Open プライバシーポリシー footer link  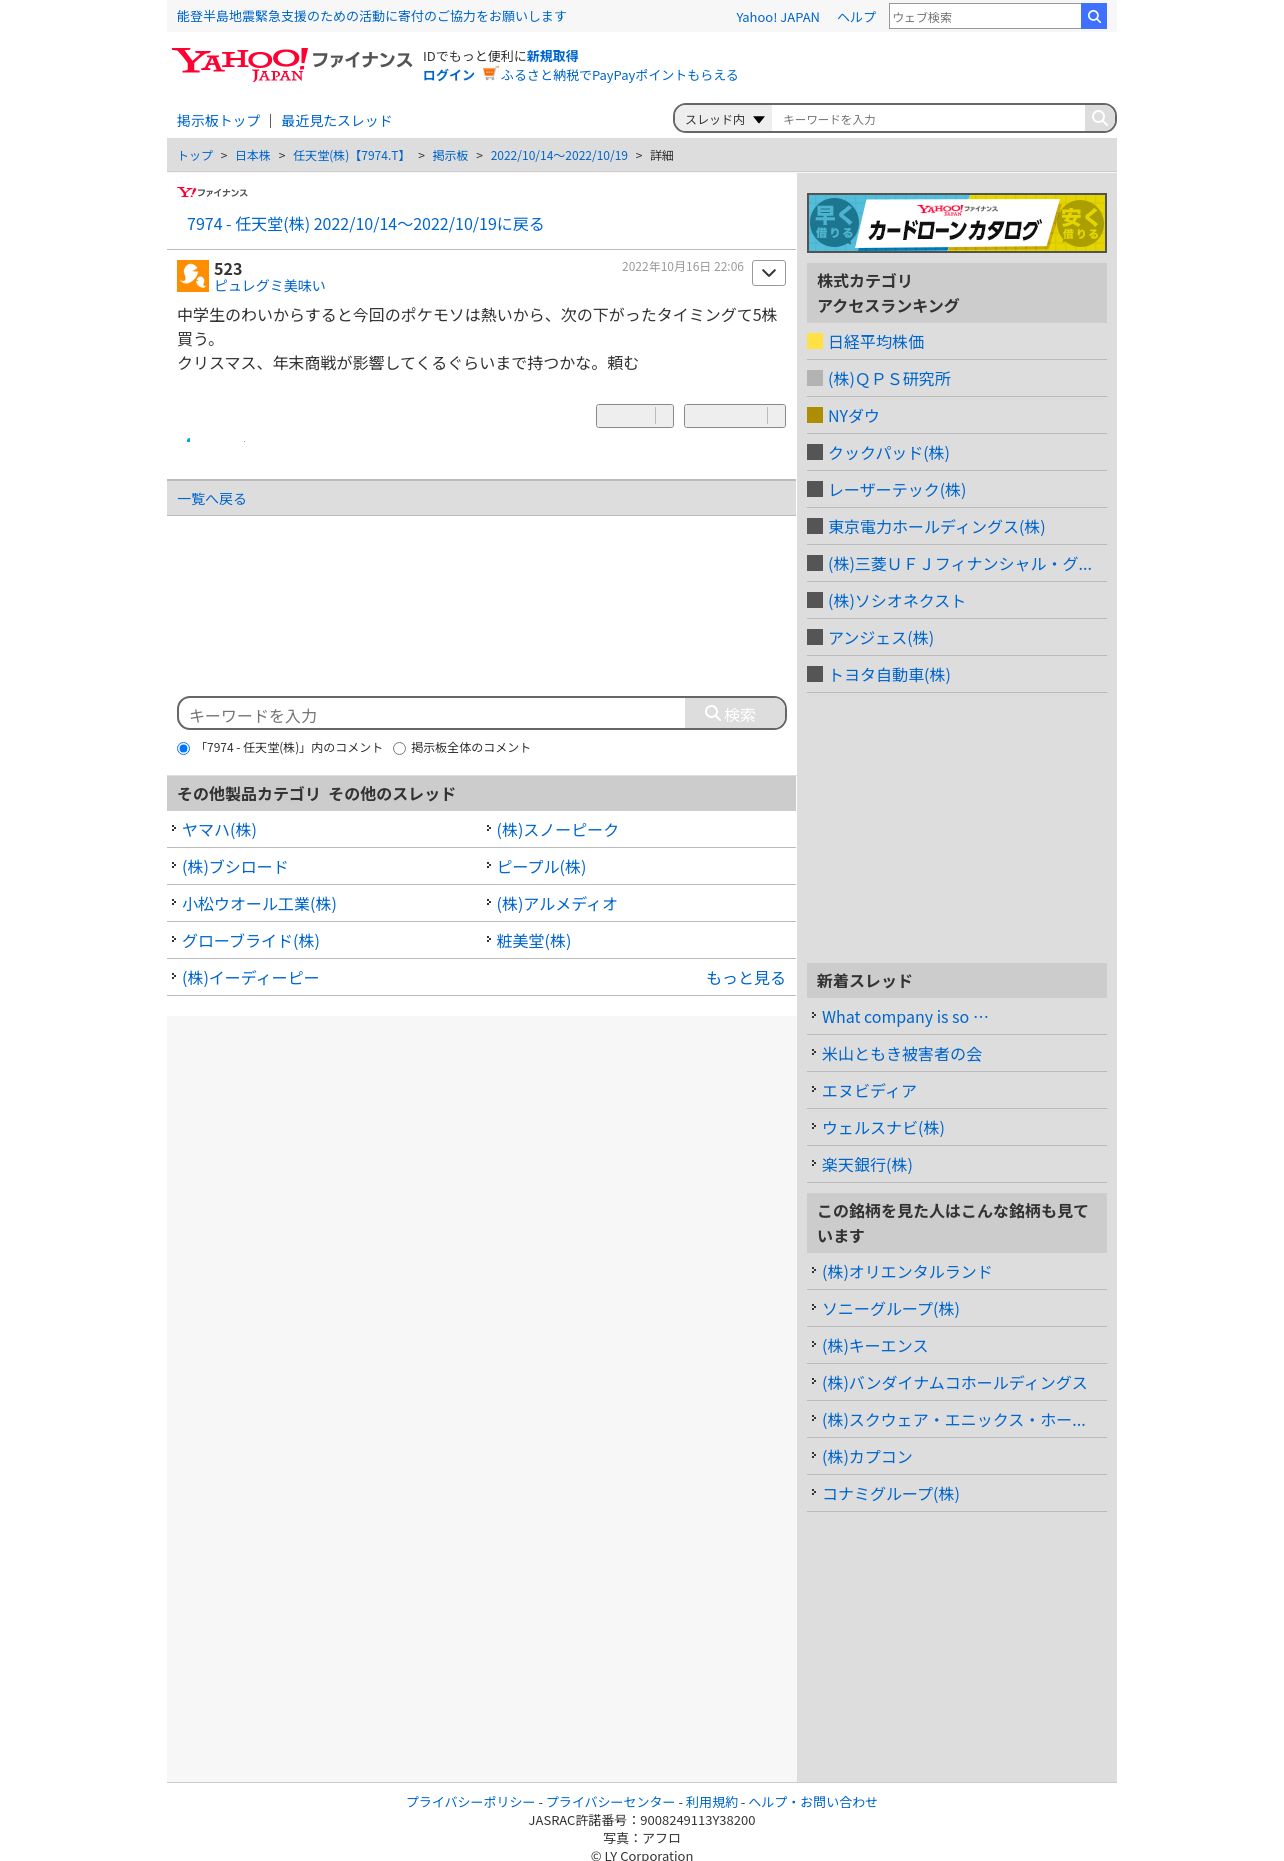coord(470,1802)
